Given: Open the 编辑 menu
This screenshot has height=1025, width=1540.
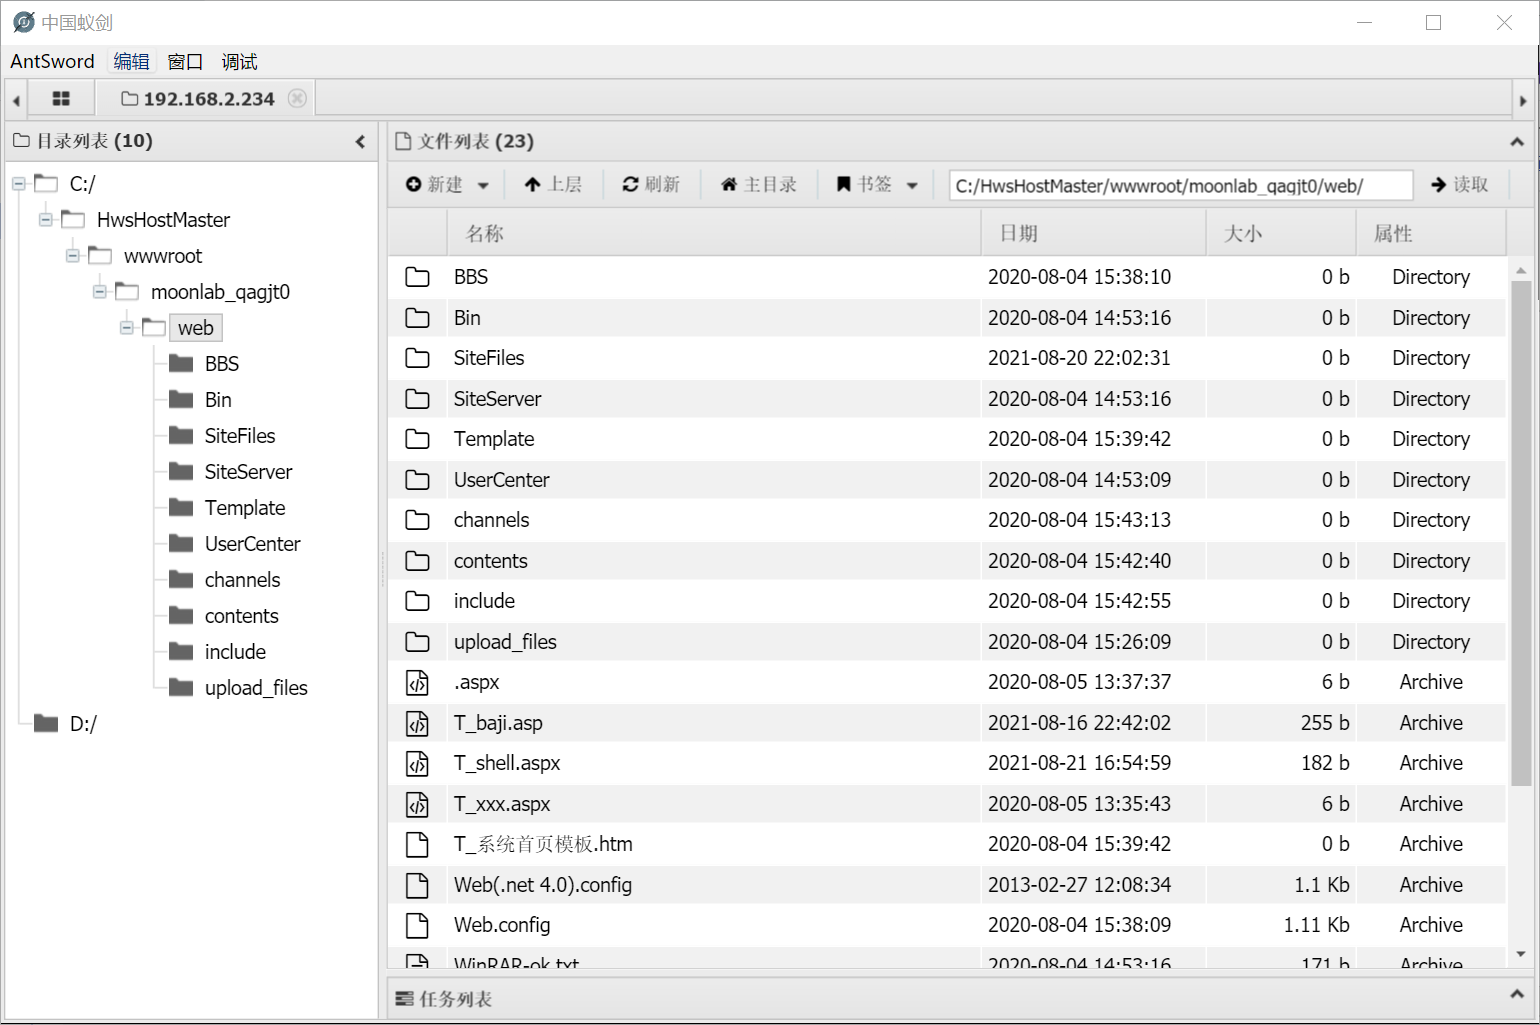Looking at the screenshot, I should 131,62.
